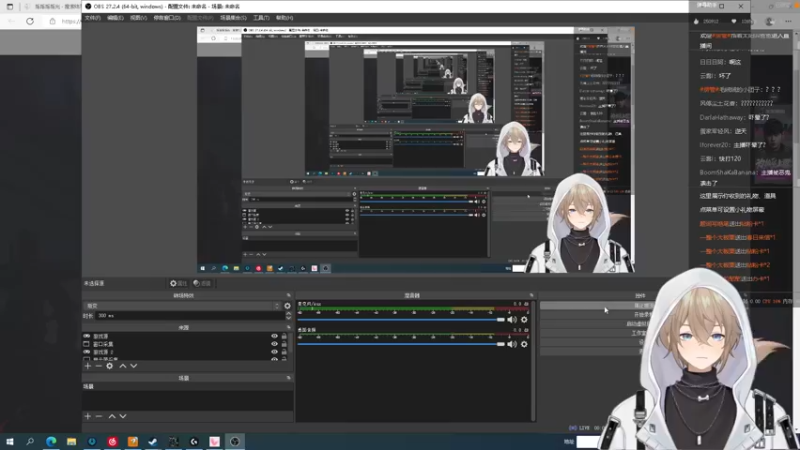The width and height of the screenshot is (800, 450).
Task: Increase transition duration with up stepper
Action: pos(288,313)
